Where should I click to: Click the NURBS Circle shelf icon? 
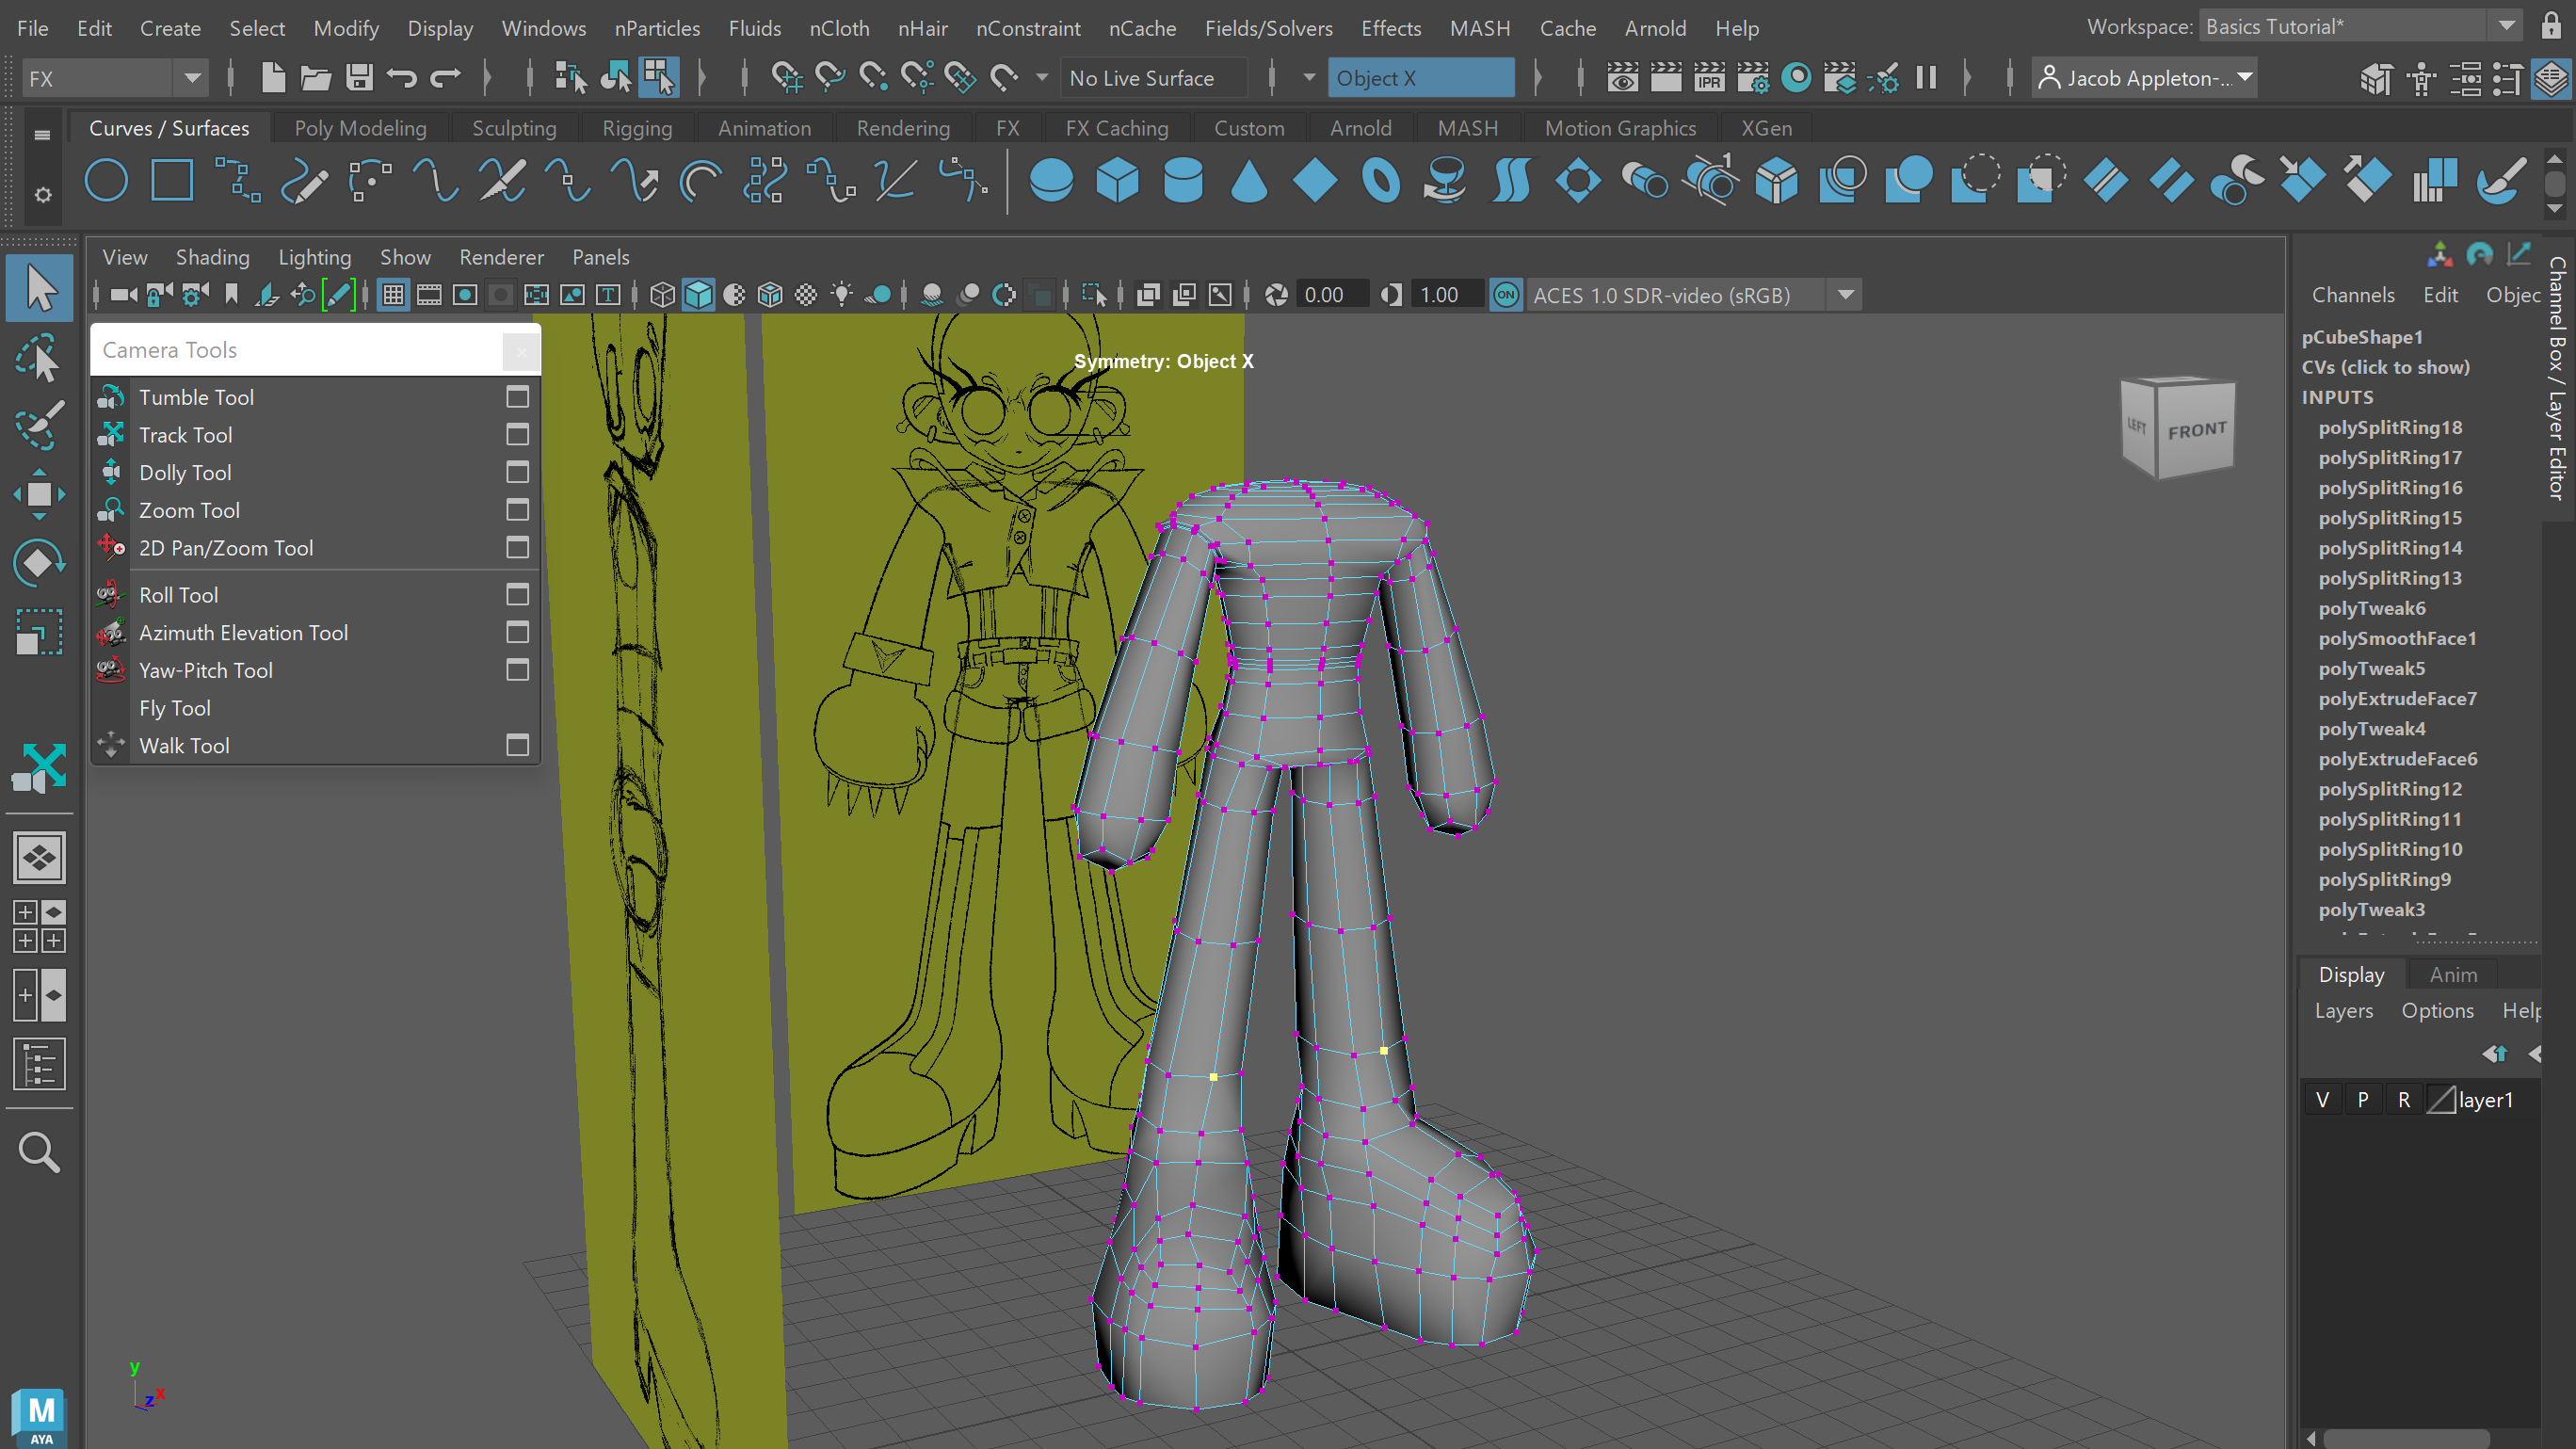point(106,181)
